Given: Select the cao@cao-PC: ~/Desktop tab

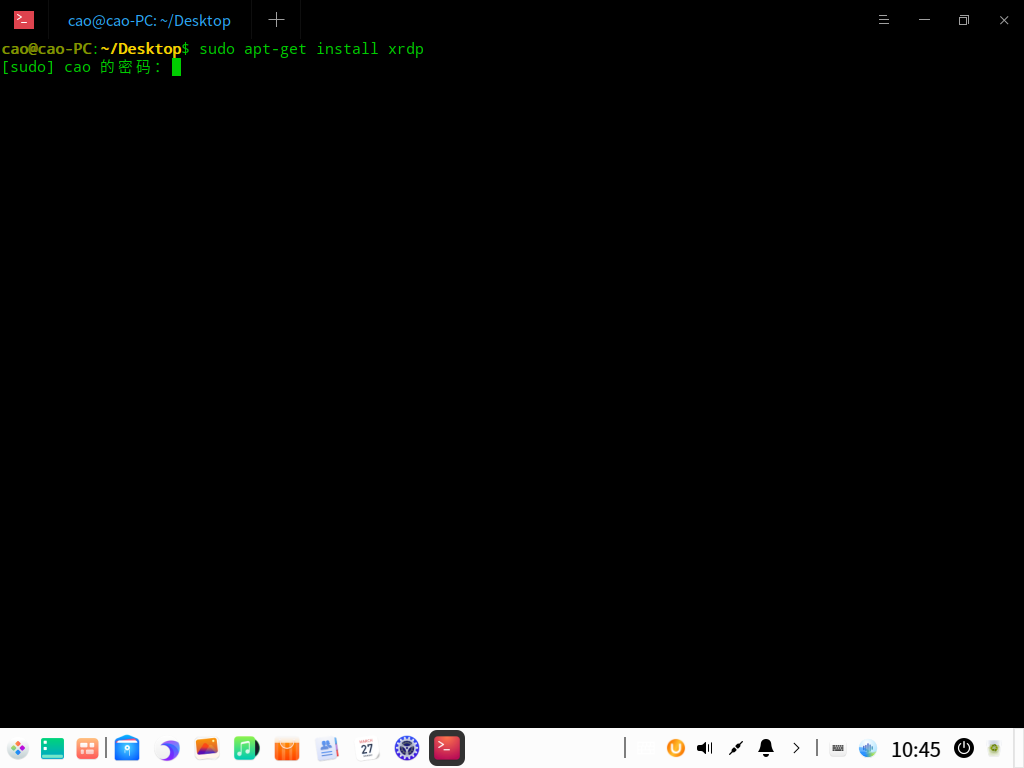Looking at the screenshot, I should tap(150, 21).
